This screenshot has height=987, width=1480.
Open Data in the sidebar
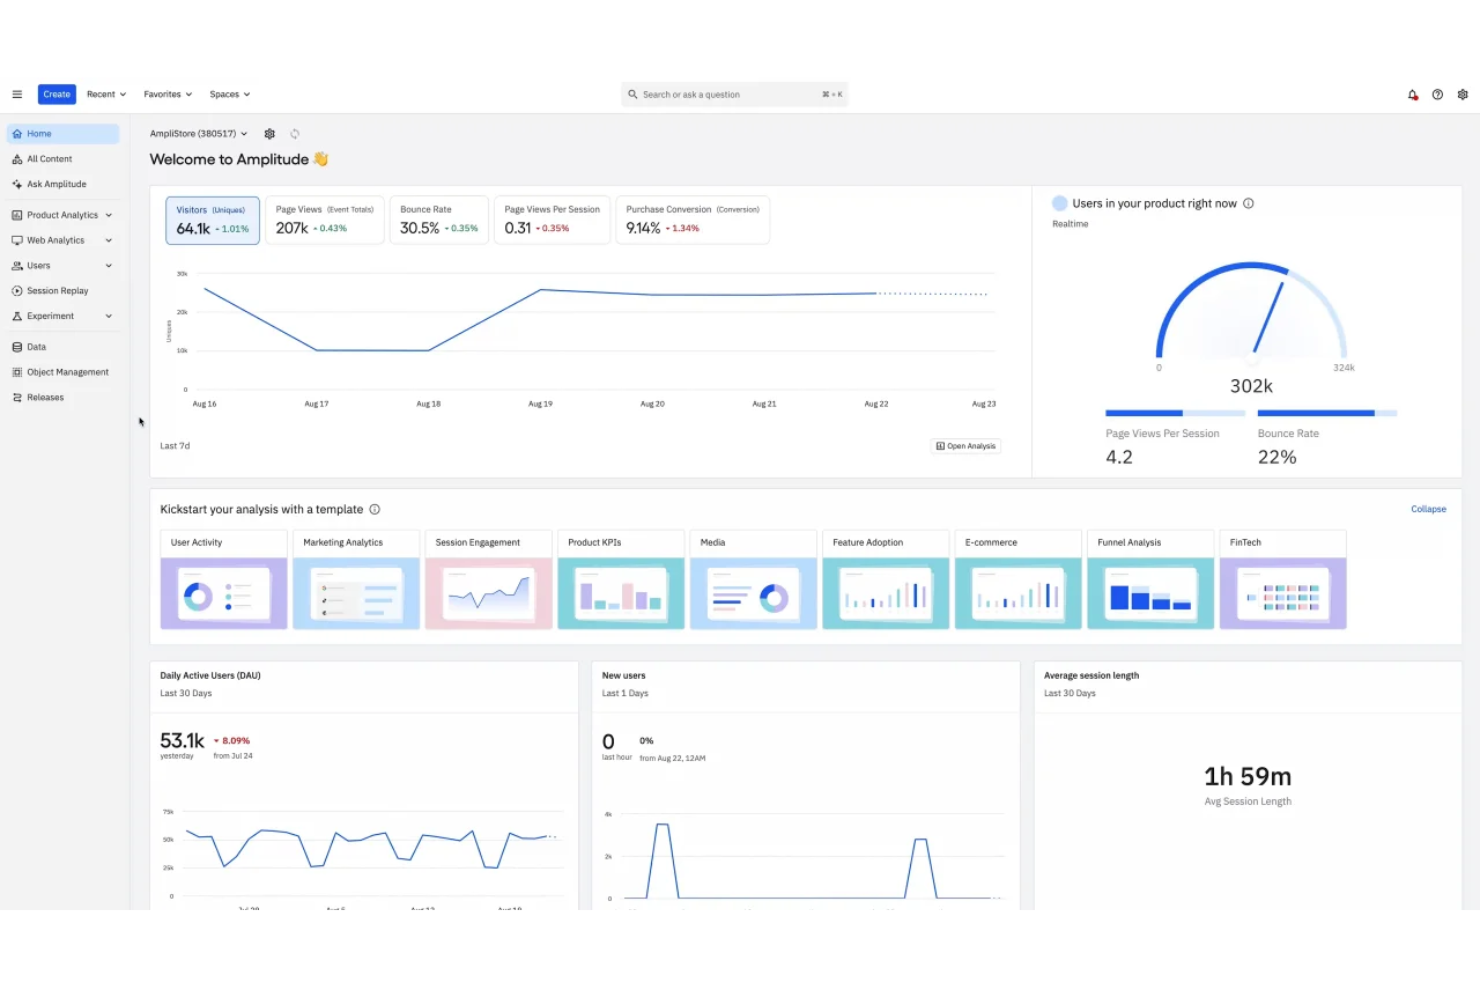(63, 347)
